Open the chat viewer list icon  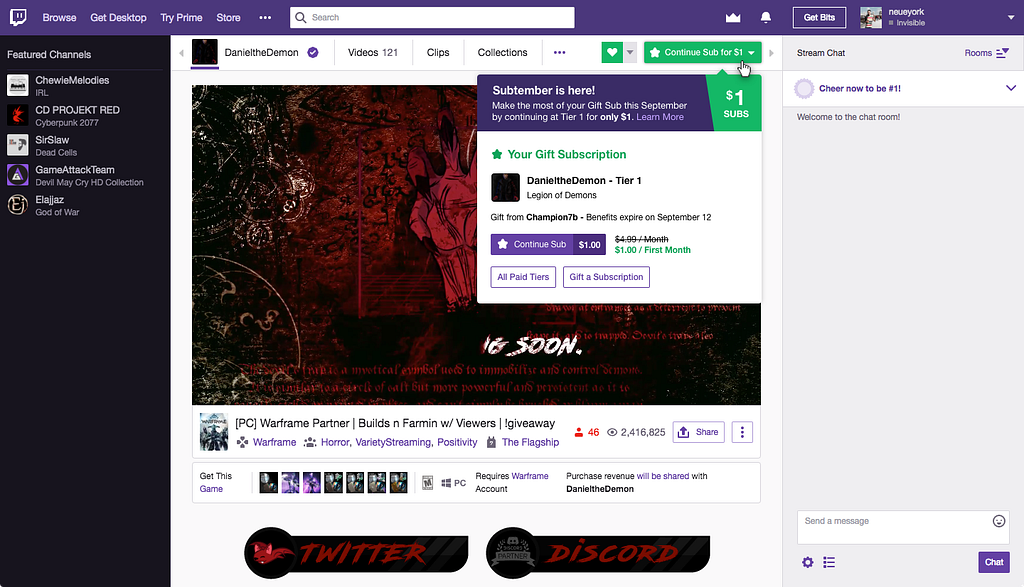click(x=829, y=562)
